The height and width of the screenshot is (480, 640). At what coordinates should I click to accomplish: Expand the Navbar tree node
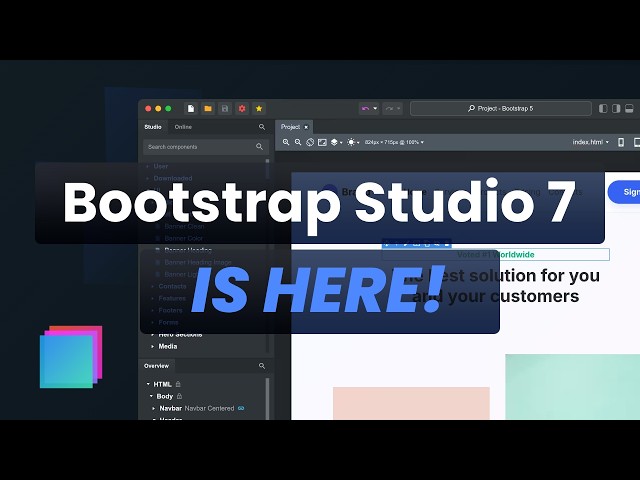[x=154, y=409]
